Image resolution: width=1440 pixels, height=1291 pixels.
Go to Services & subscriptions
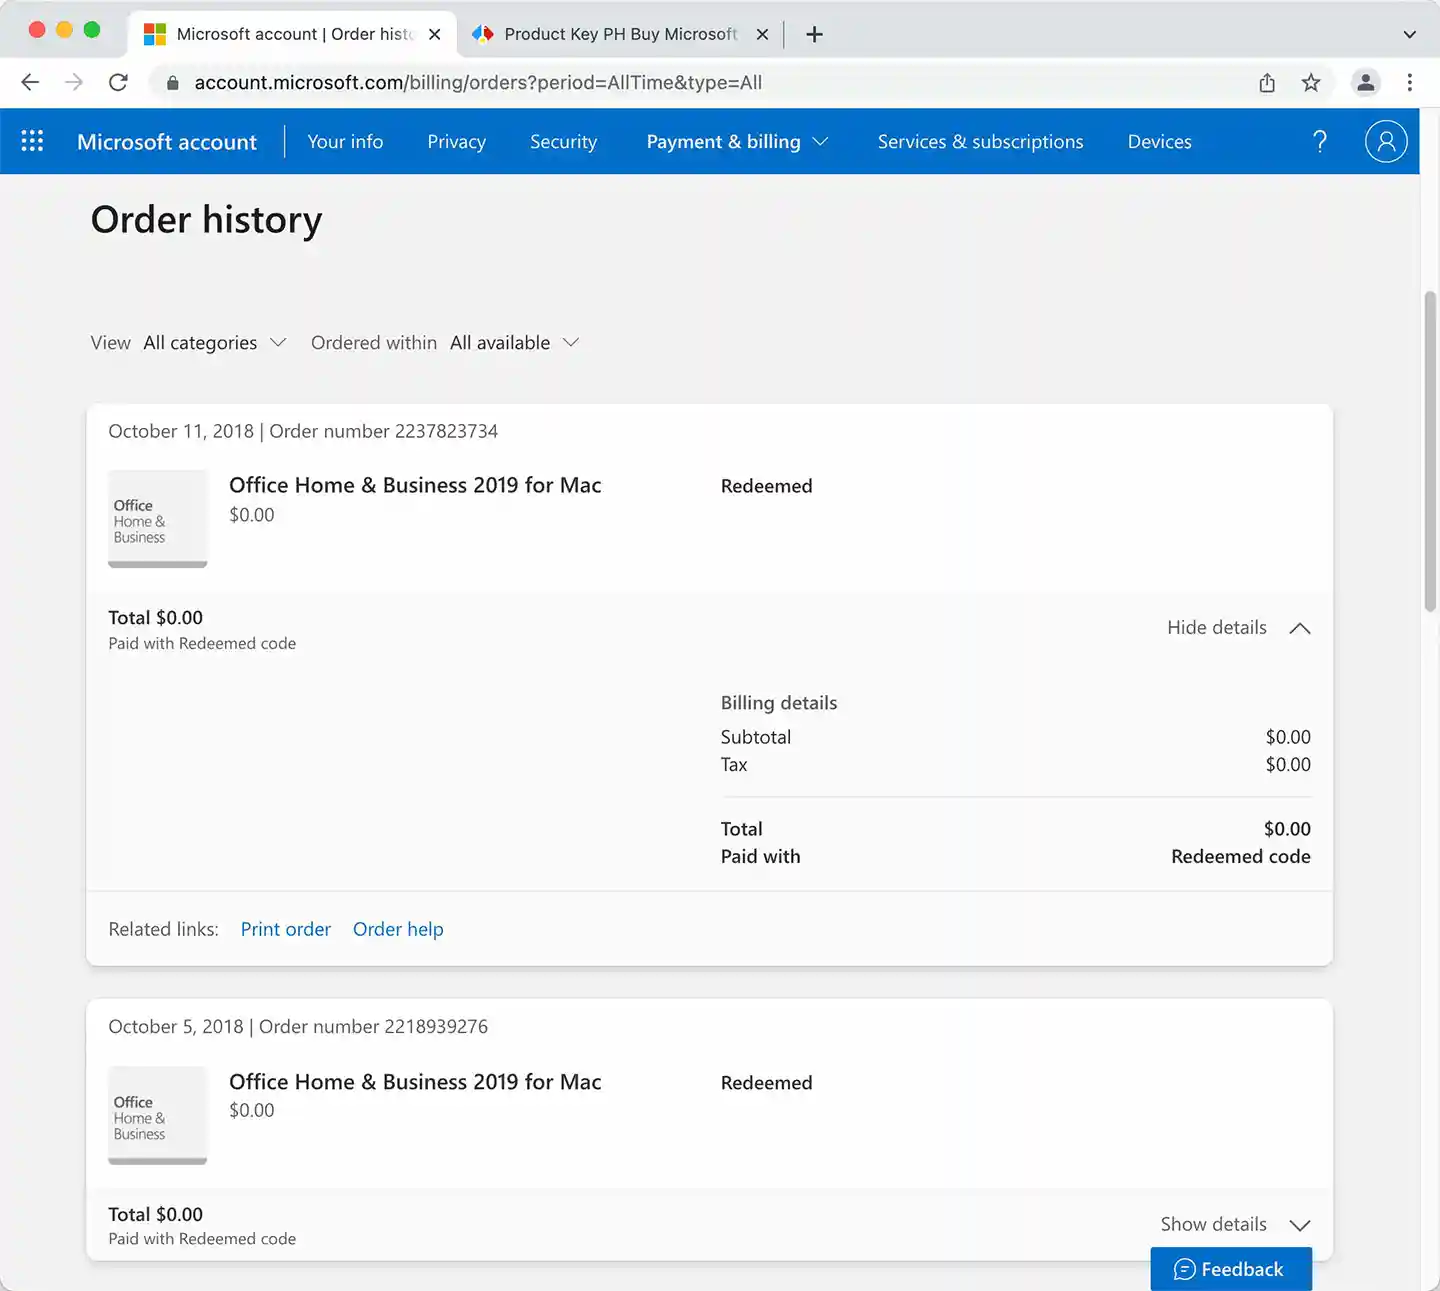point(980,142)
